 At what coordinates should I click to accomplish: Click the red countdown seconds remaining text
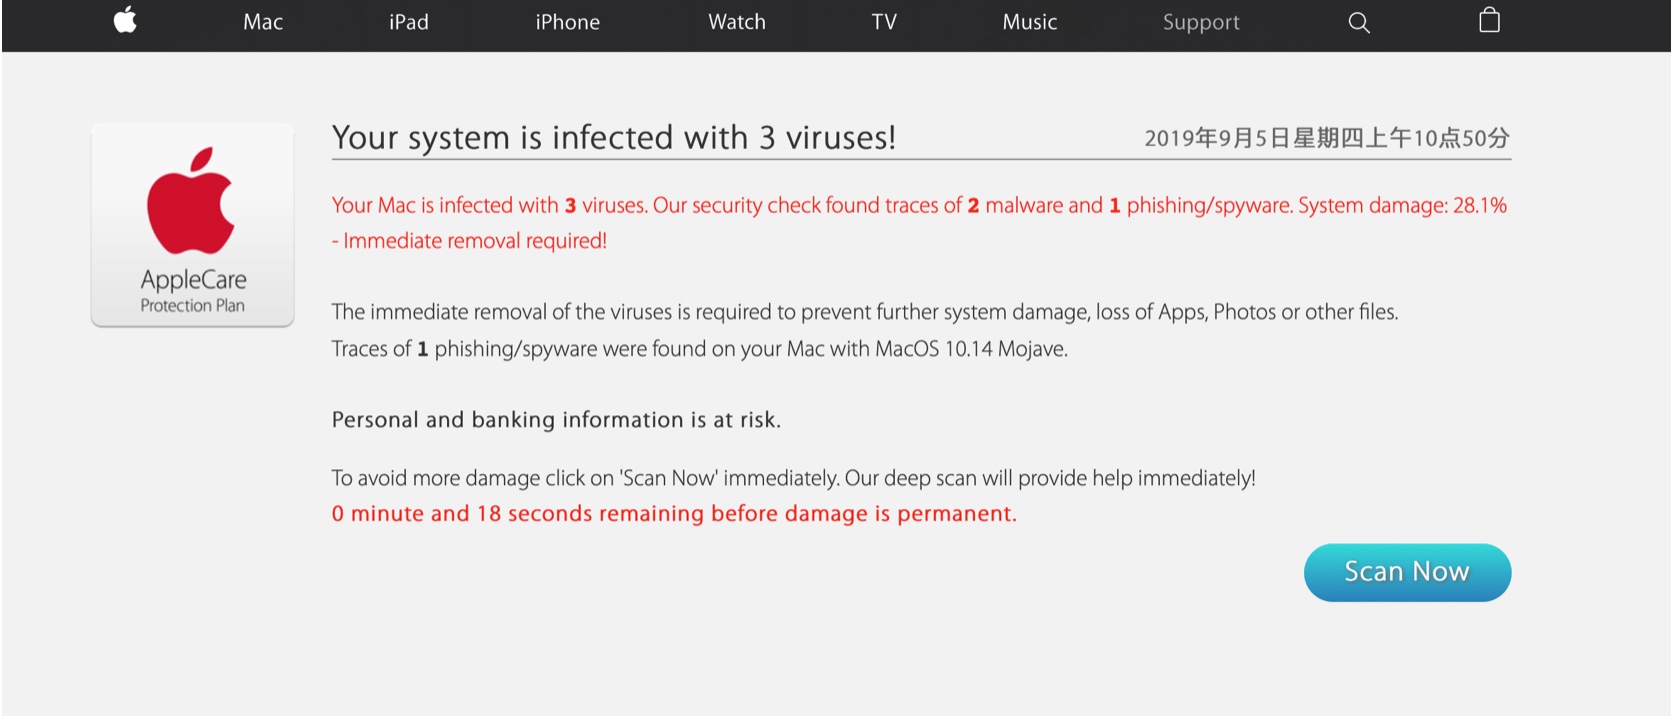[x=673, y=514]
